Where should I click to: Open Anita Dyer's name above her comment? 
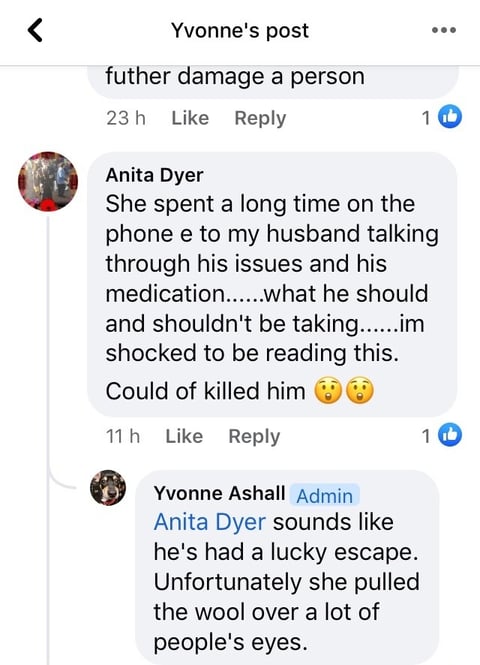(154, 175)
